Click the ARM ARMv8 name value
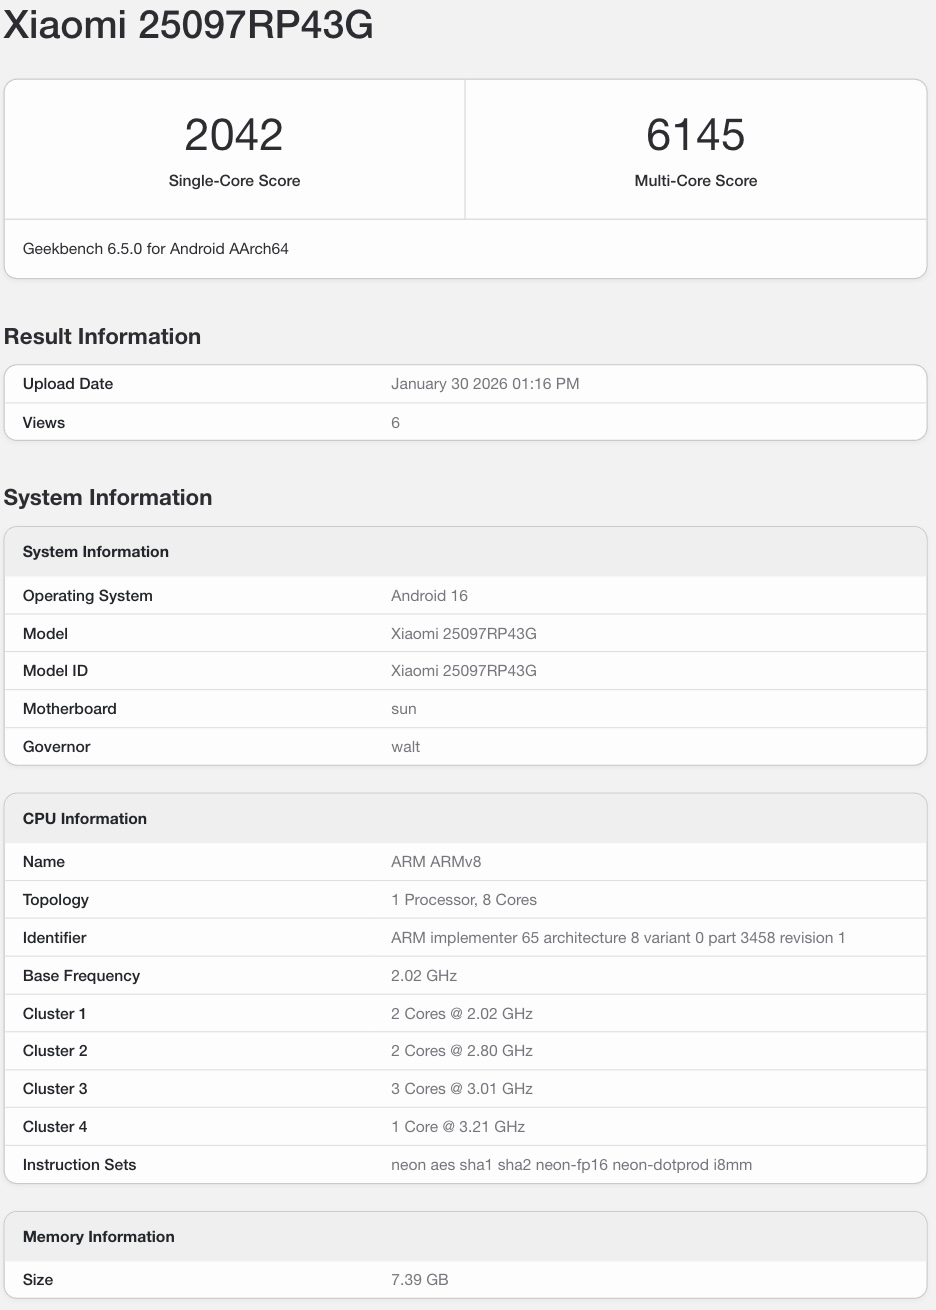936x1310 pixels. pyautogui.click(x=436, y=862)
